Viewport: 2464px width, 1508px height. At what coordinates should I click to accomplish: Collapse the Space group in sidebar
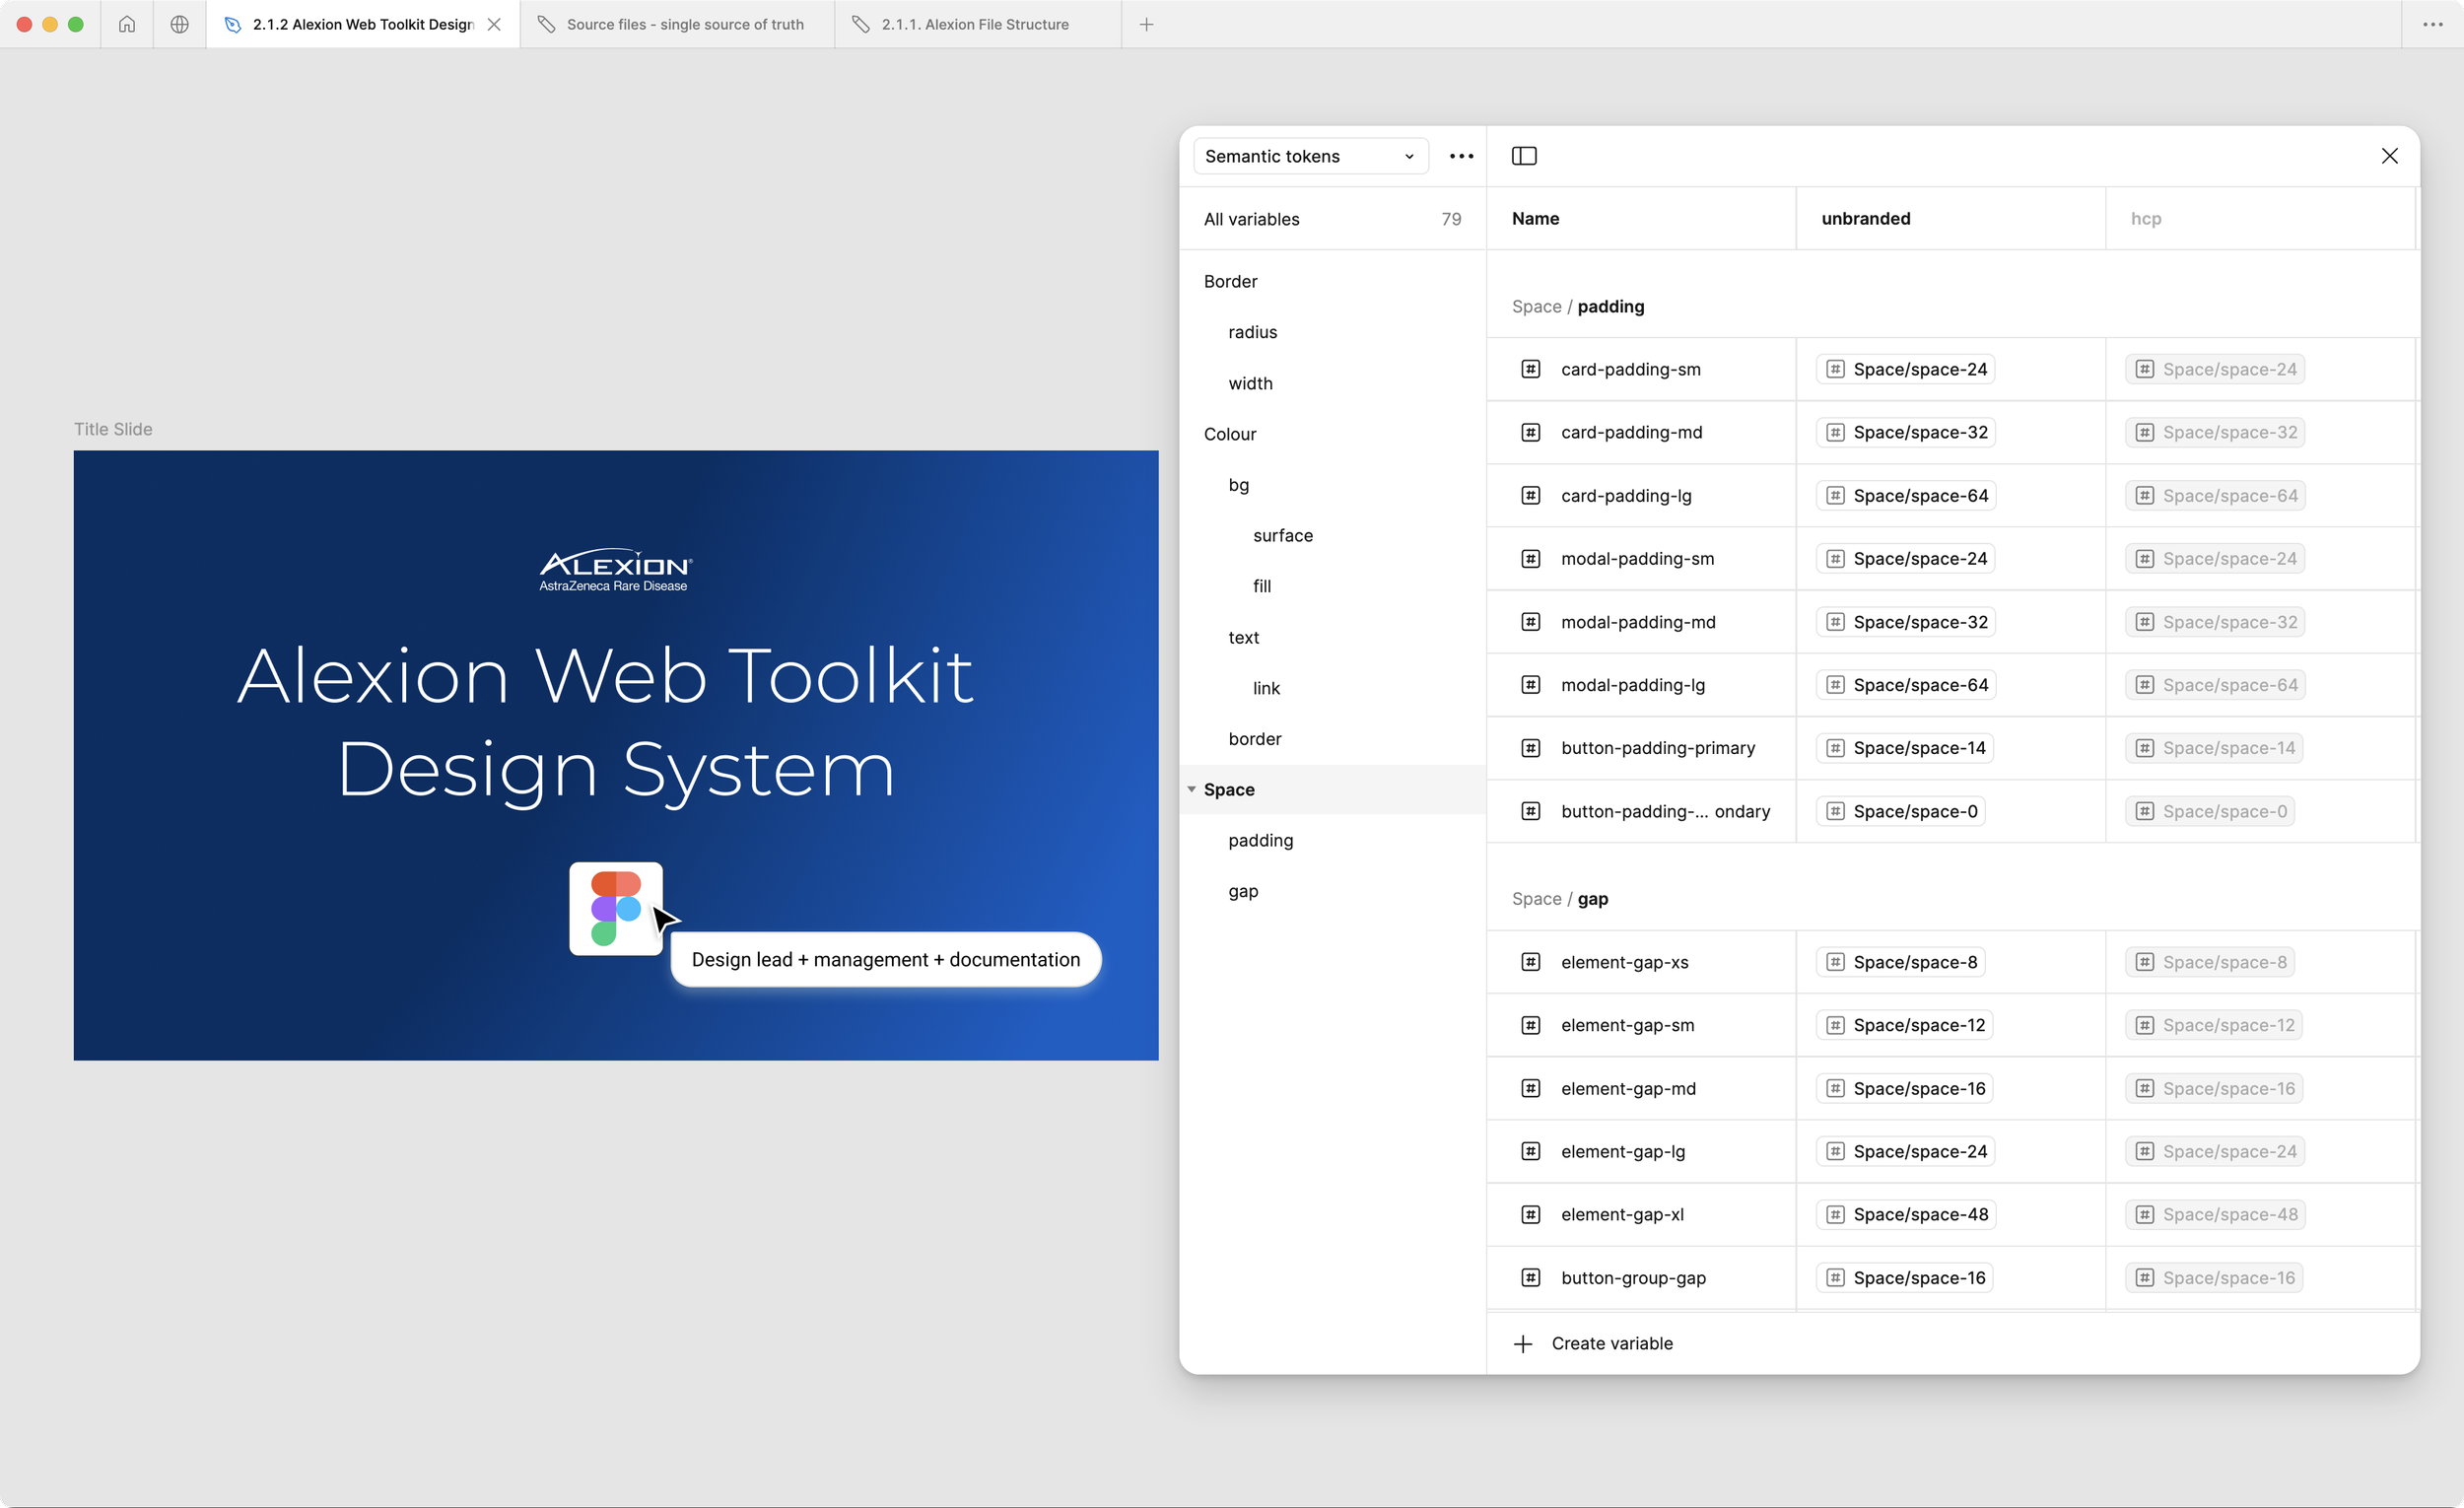coord(1191,790)
